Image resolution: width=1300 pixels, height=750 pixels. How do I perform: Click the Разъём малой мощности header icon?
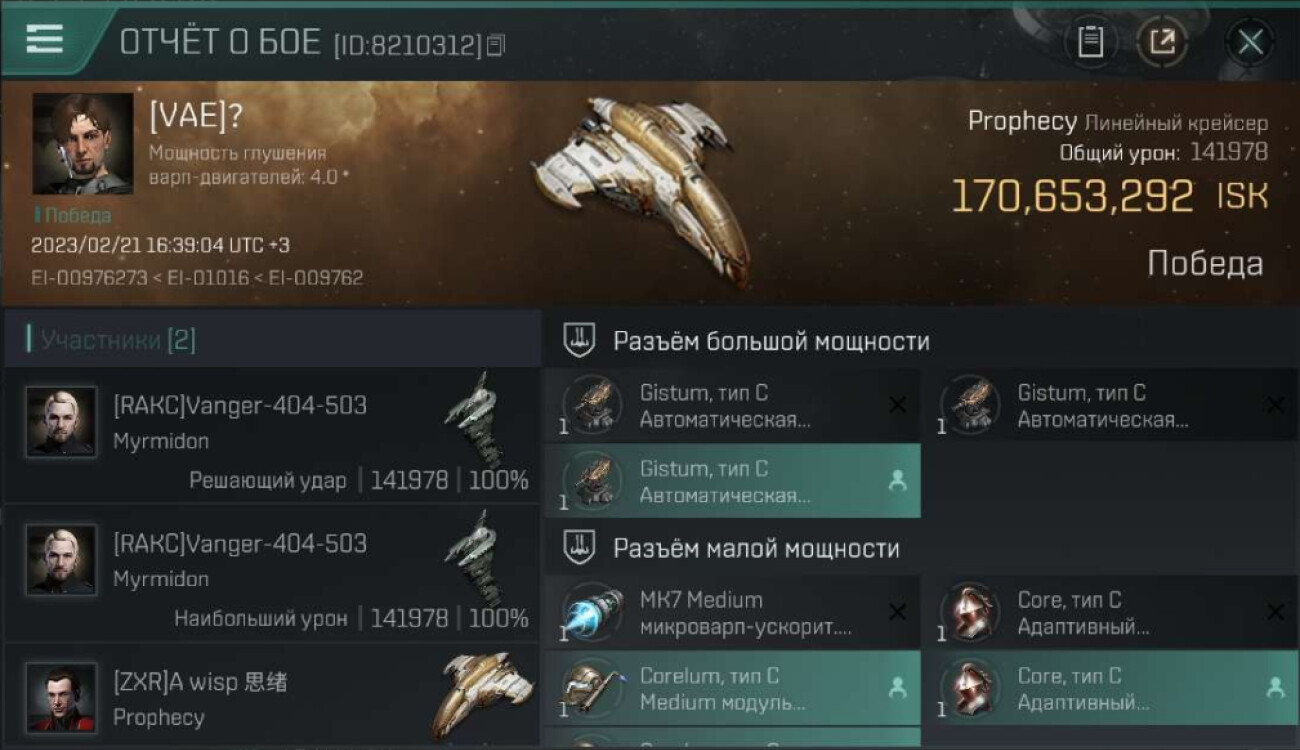580,548
